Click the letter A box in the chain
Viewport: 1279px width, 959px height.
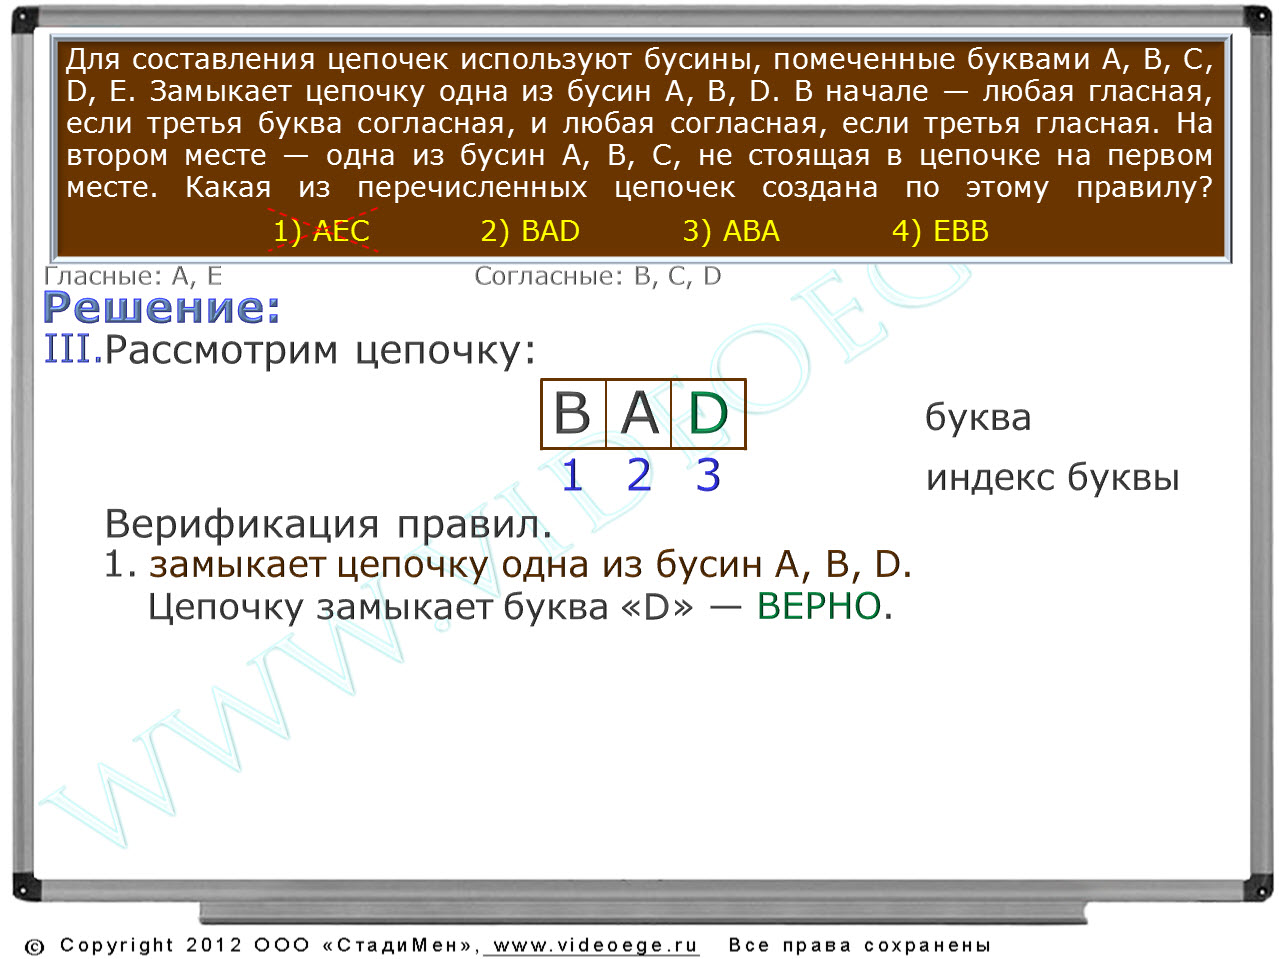coord(639,413)
